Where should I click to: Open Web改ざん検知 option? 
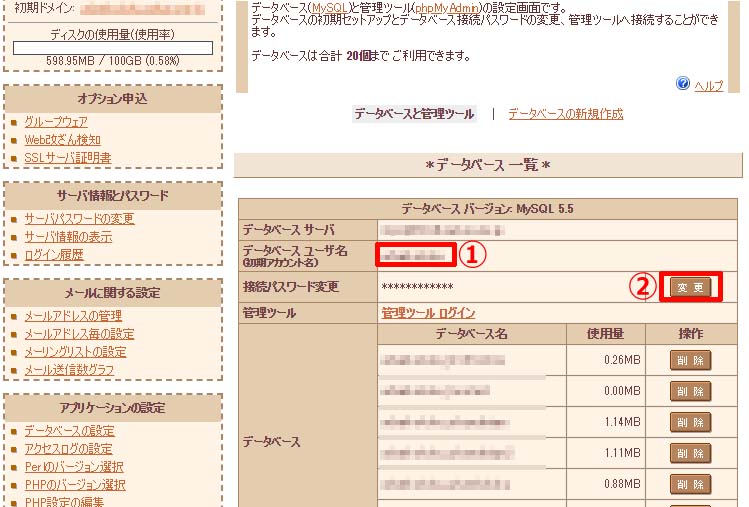click(62, 140)
